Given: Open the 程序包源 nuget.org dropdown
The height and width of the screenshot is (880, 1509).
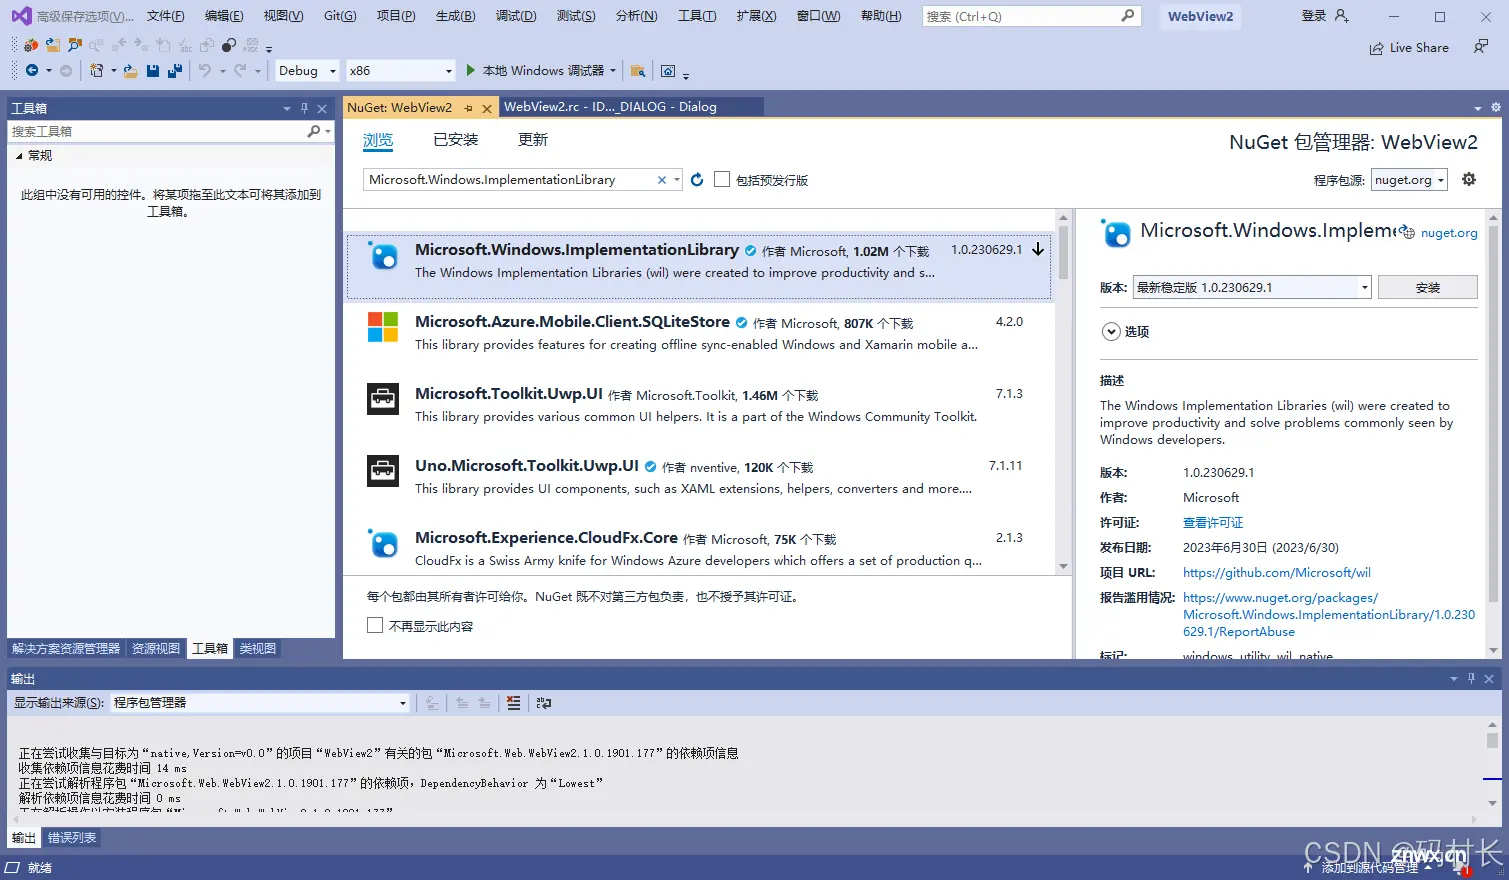Looking at the screenshot, I should [x=1409, y=180].
